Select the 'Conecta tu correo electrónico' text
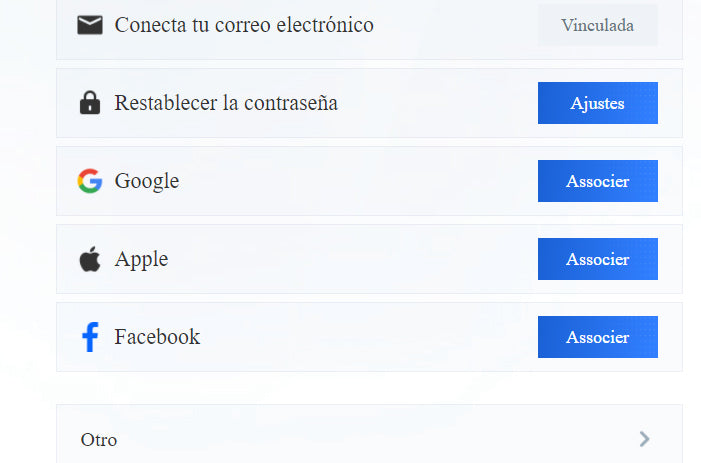Viewport: 701px width, 463px height. tap(244, 25)
